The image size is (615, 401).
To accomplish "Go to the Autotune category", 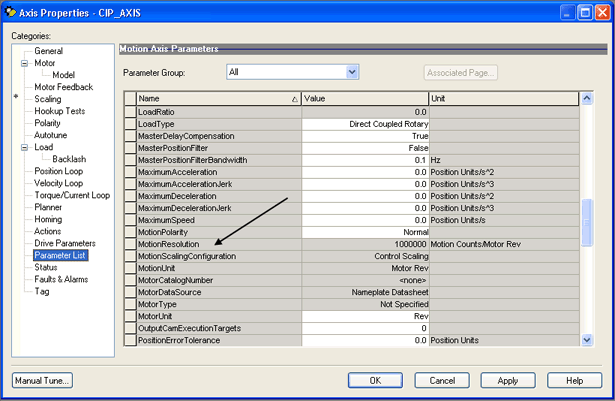I will point(52,135).
